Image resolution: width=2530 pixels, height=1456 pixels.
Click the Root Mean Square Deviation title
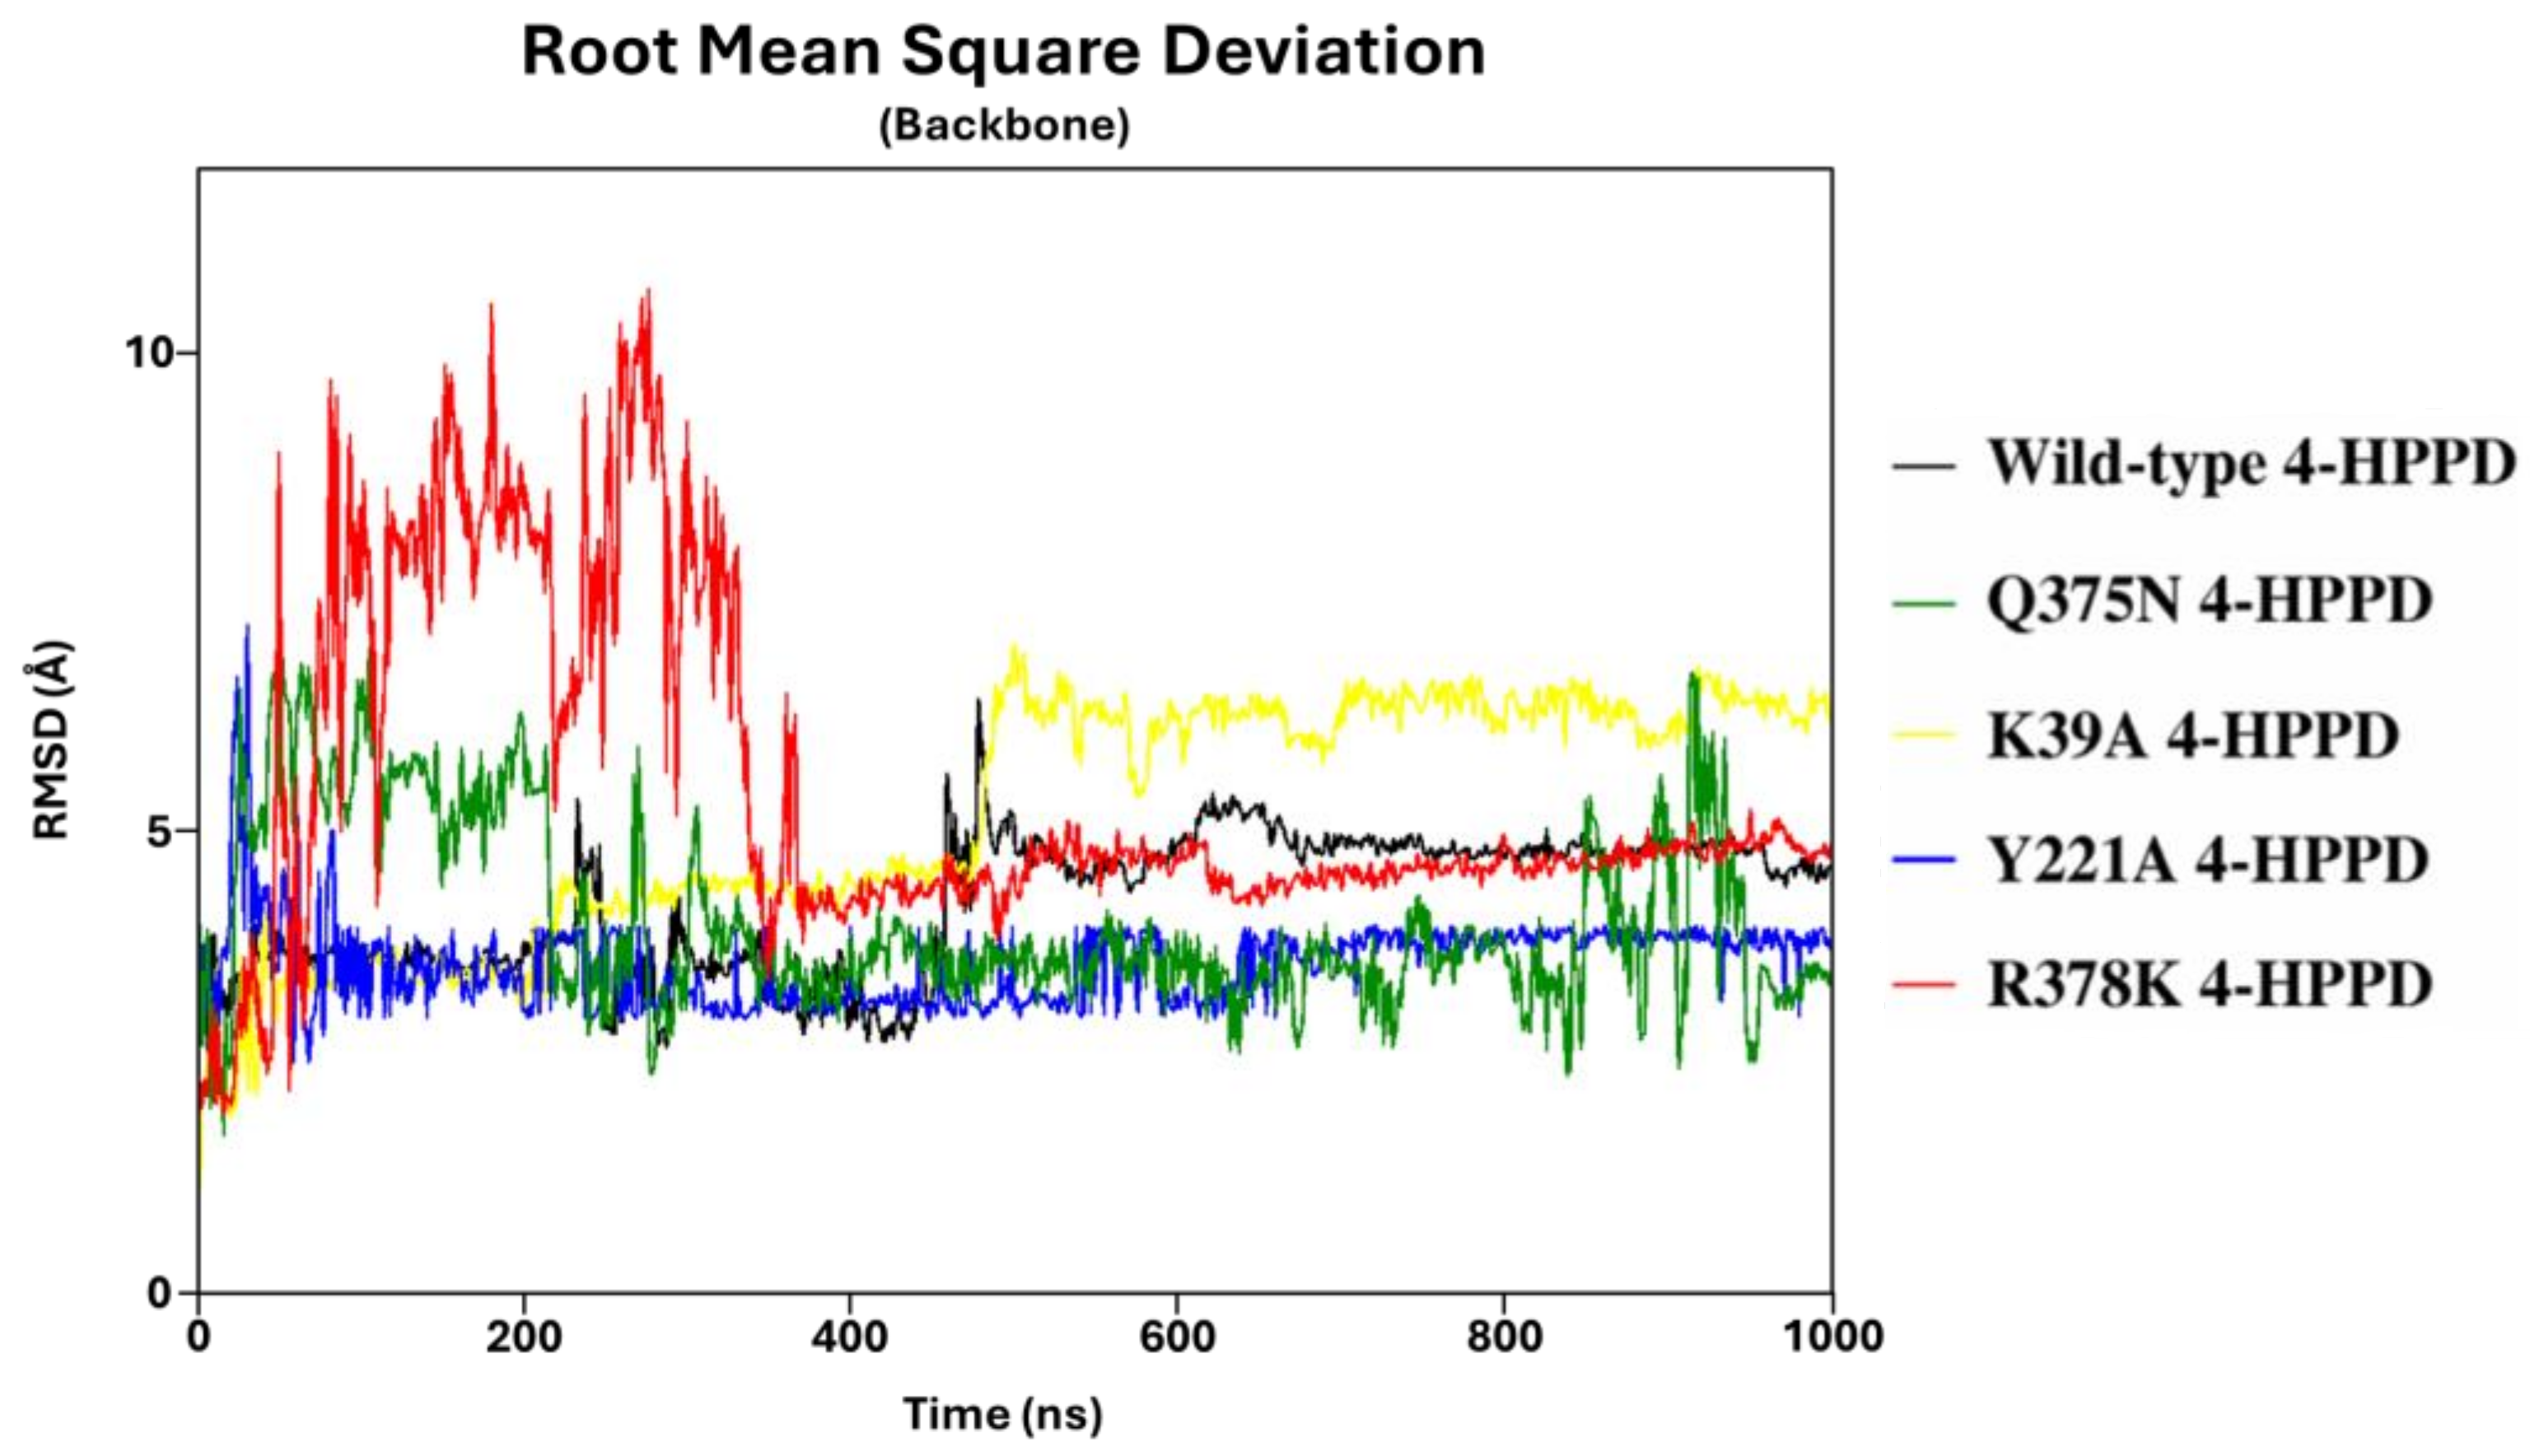click(x=1003, y=52)
